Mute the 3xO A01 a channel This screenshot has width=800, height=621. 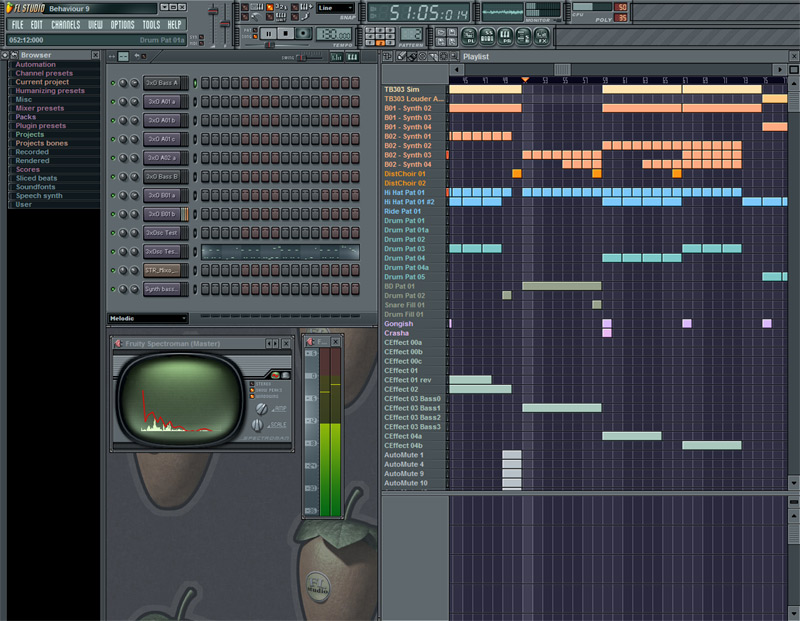click(113, 102)
